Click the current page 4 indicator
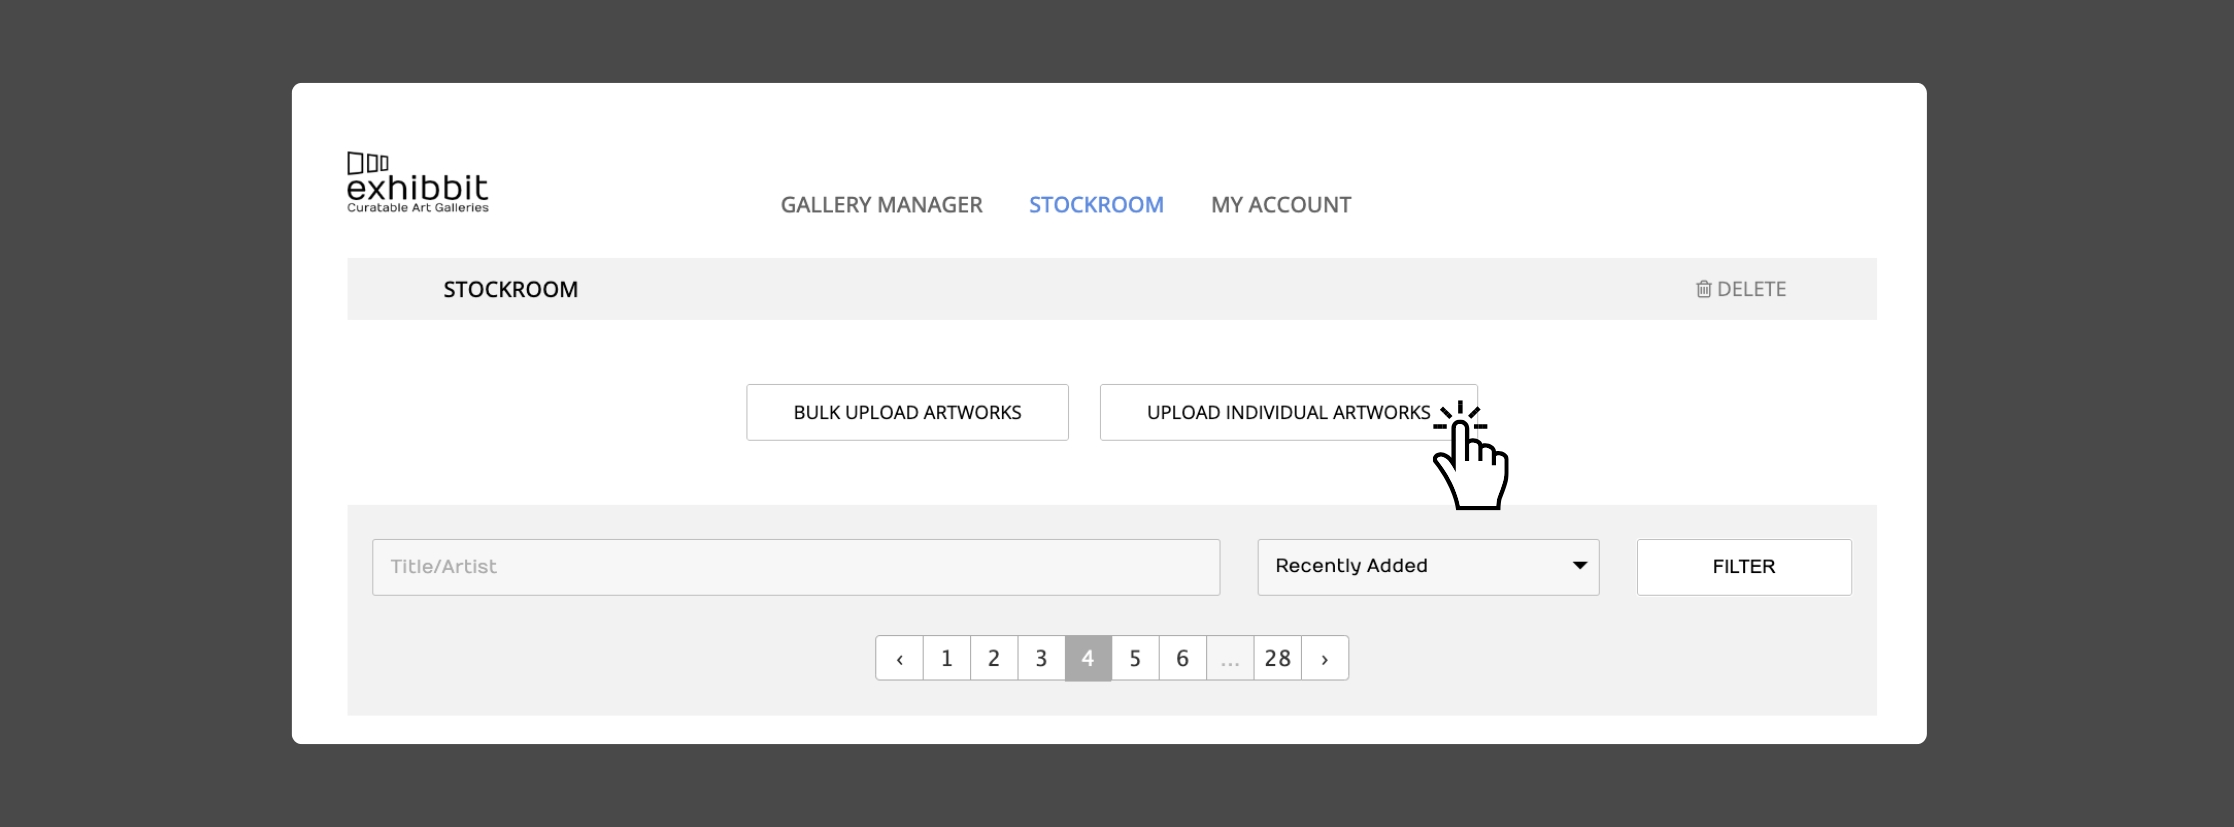The image size is (2234, 827). point(1088,658)
